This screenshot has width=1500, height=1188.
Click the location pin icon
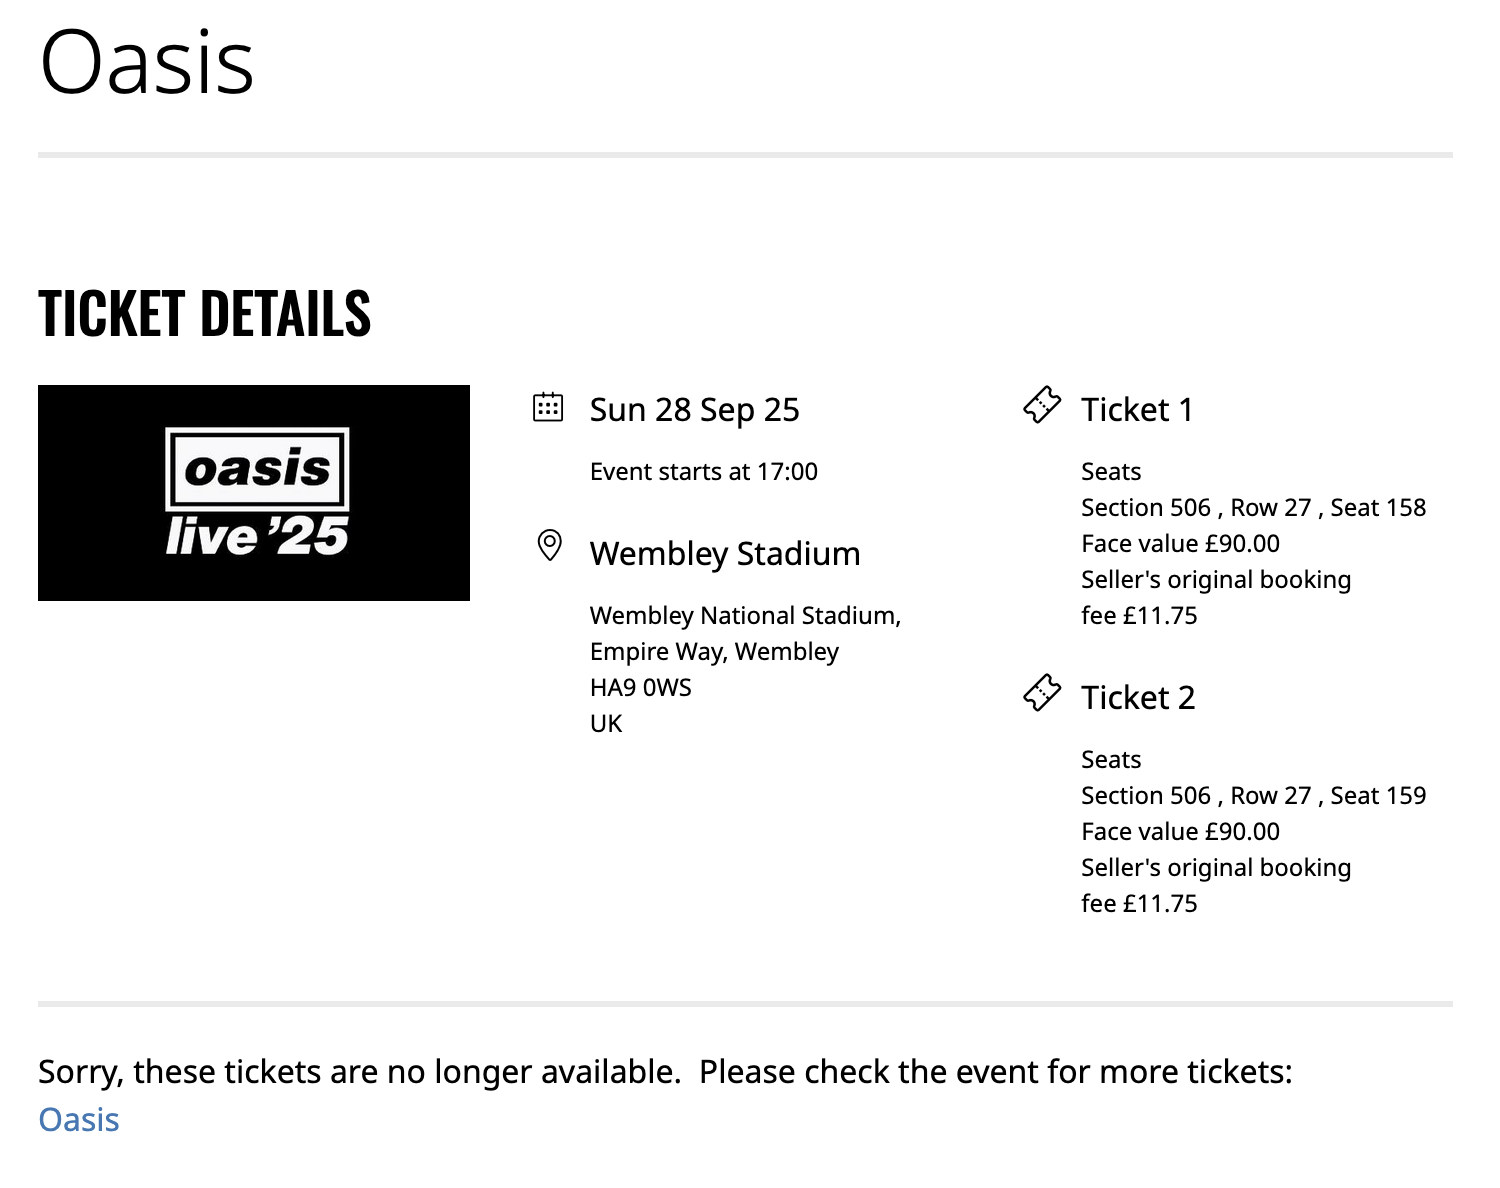pyautogui.click(x=549, y=545)
